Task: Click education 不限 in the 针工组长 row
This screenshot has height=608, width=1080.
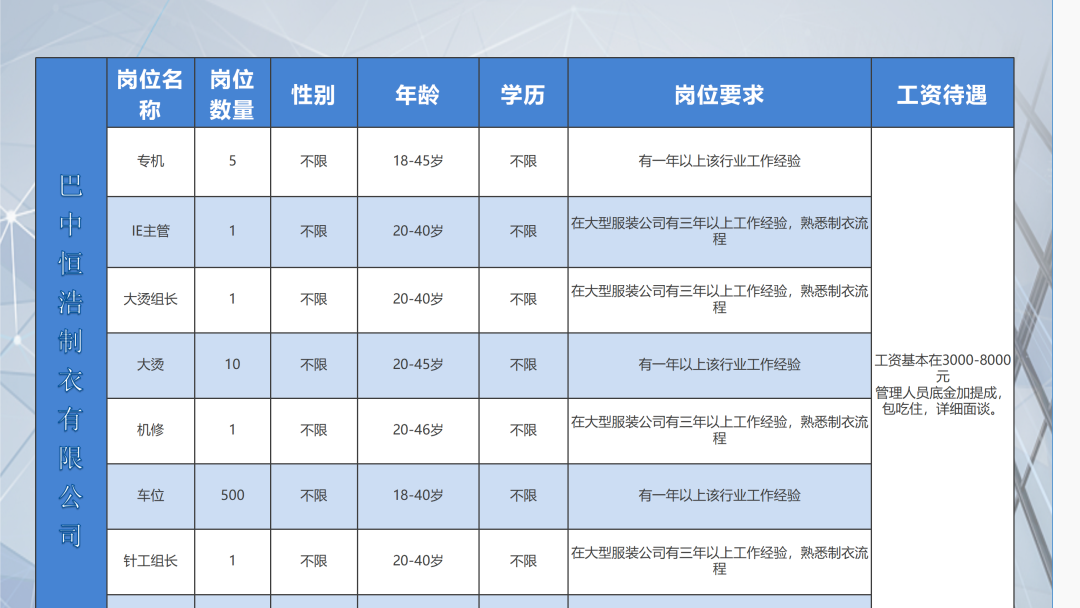Action: click(523, 561)
